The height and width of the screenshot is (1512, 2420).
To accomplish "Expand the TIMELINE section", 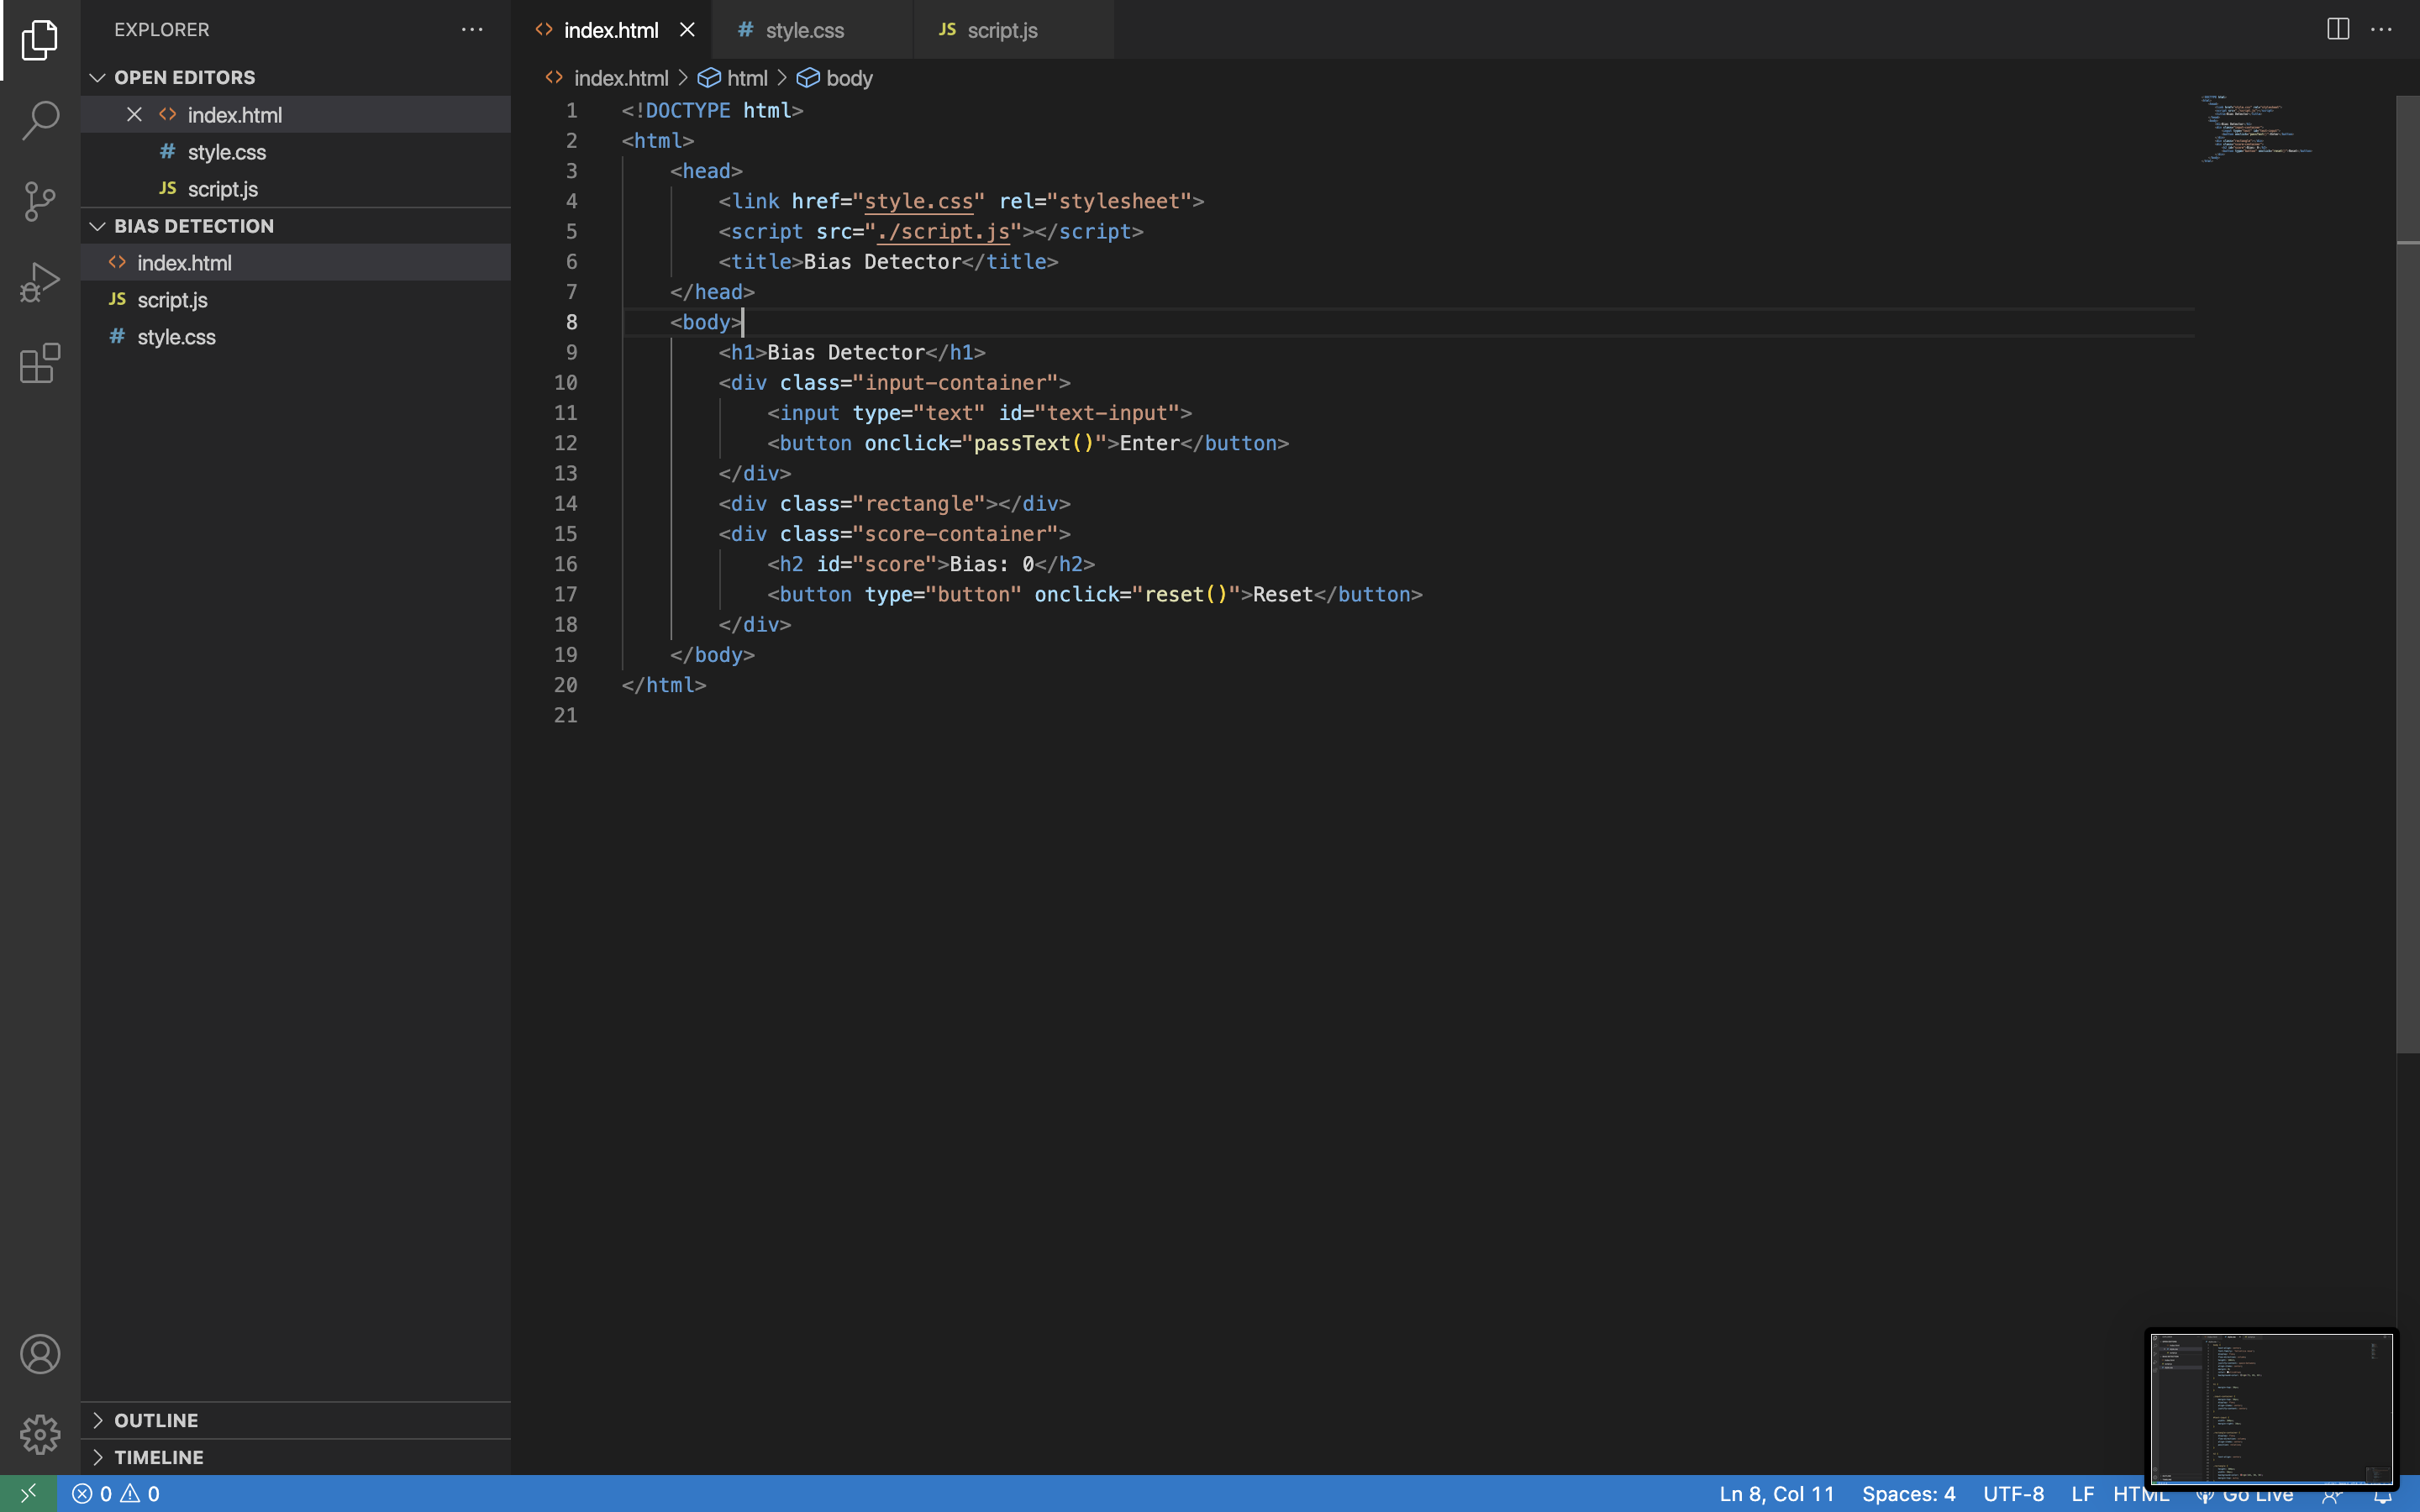I will pyautogui.click(x=158, y=1457).
